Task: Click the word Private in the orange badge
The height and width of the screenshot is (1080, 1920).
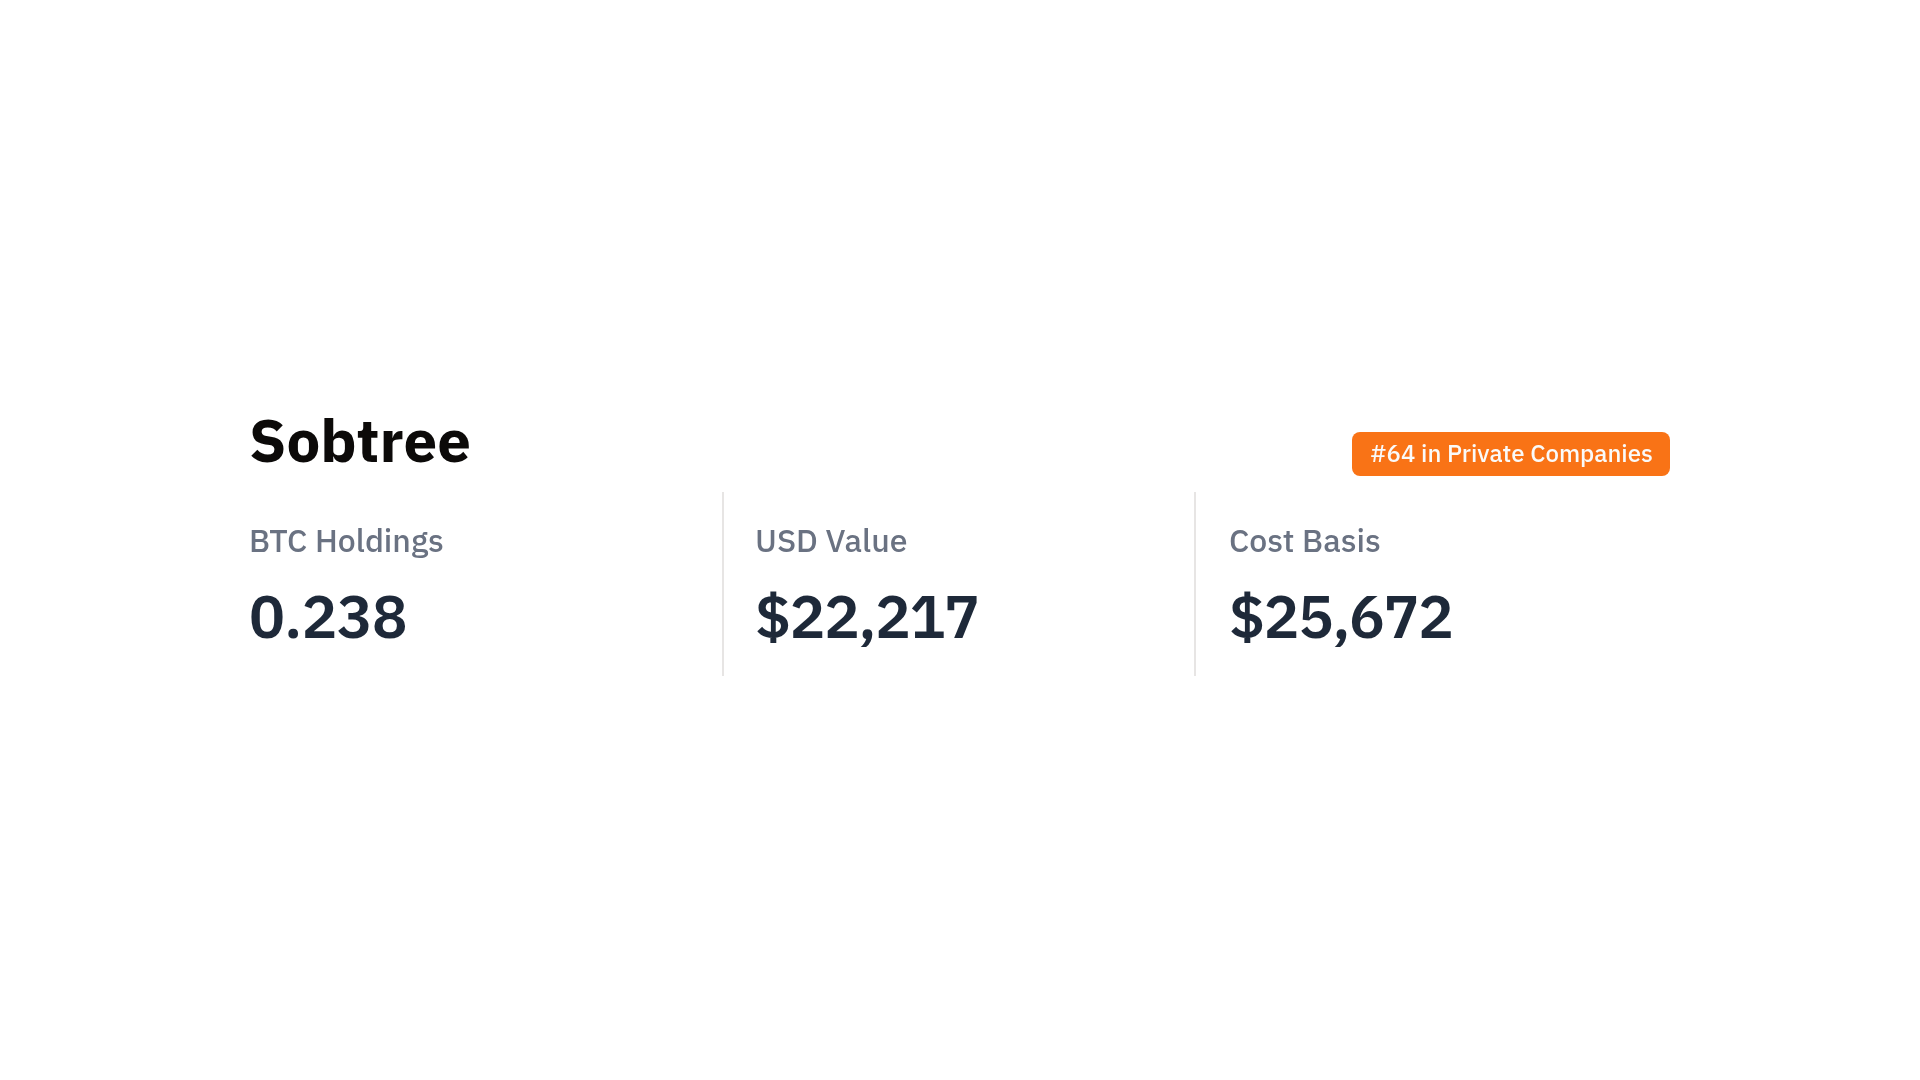Action: coord(1485,454)
